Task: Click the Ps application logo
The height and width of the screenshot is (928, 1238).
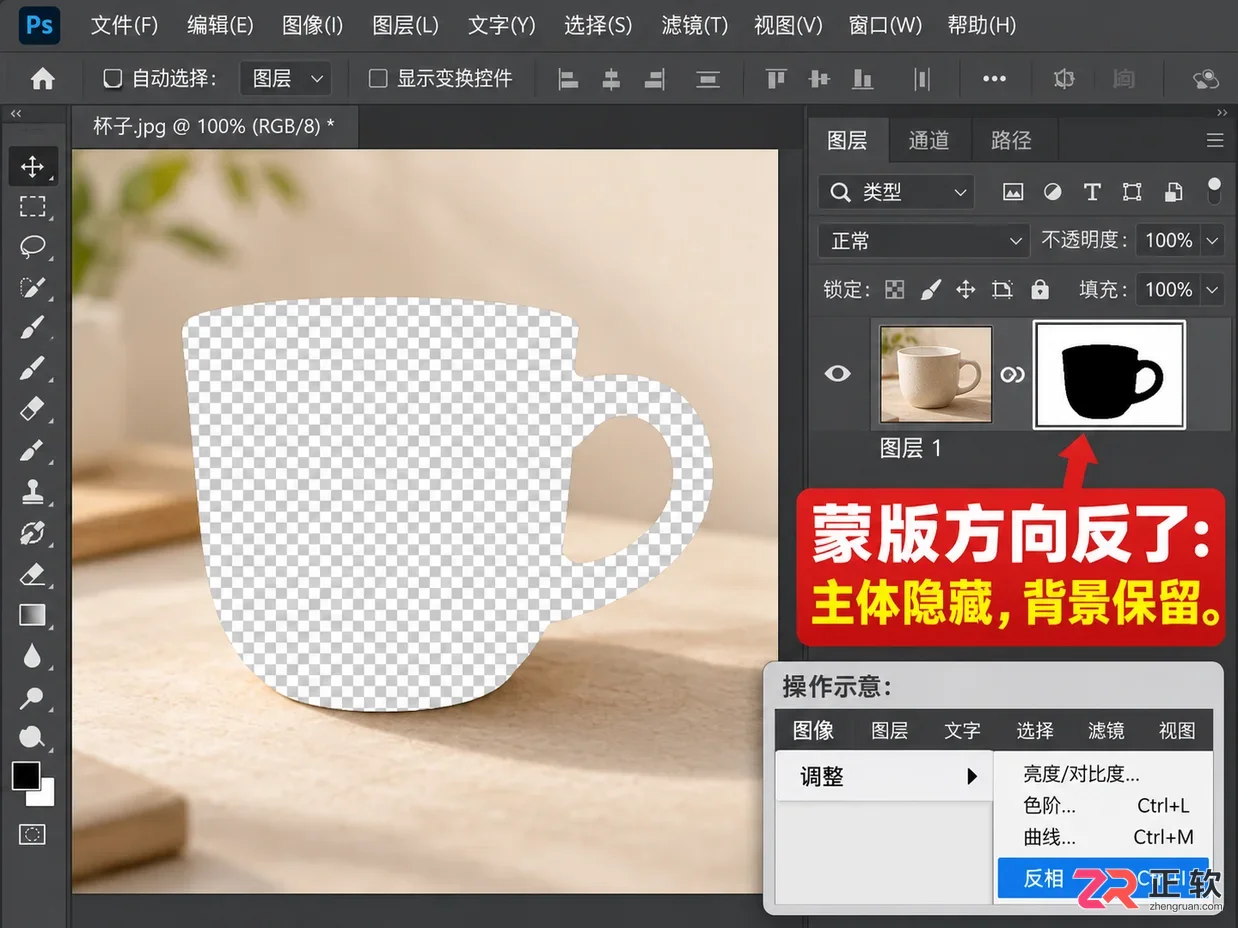Action: (39, 25)
